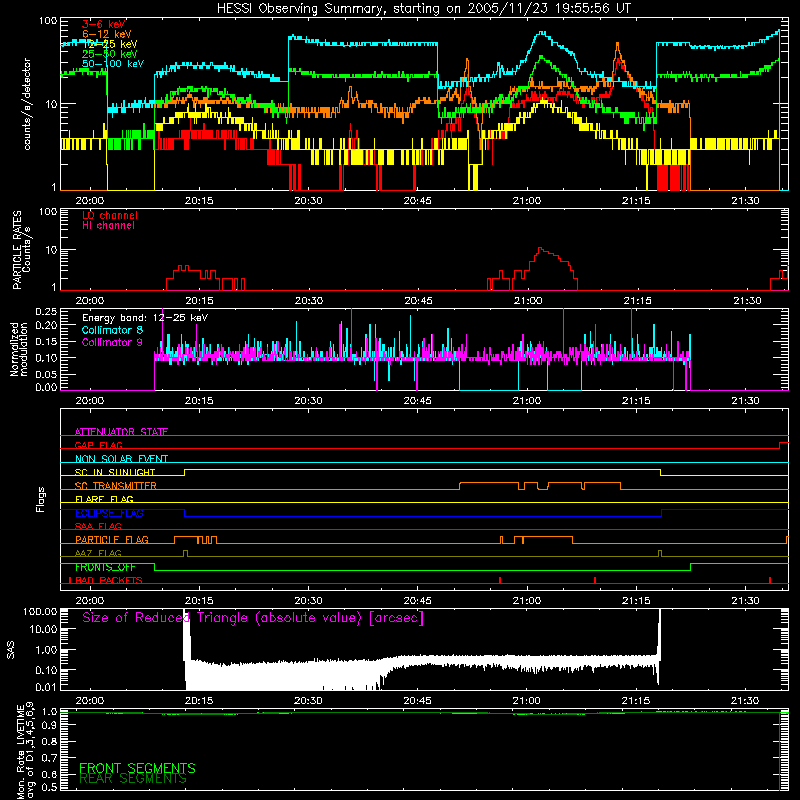Select the 'NON SOLAR EVENT' flag label
Screen dimensions: 800x800
(x=121, y=459)
